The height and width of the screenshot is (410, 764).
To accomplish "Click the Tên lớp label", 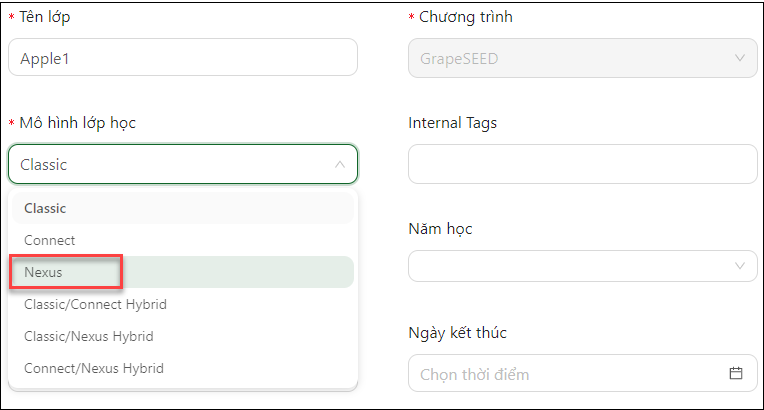I will click(45, 17).
